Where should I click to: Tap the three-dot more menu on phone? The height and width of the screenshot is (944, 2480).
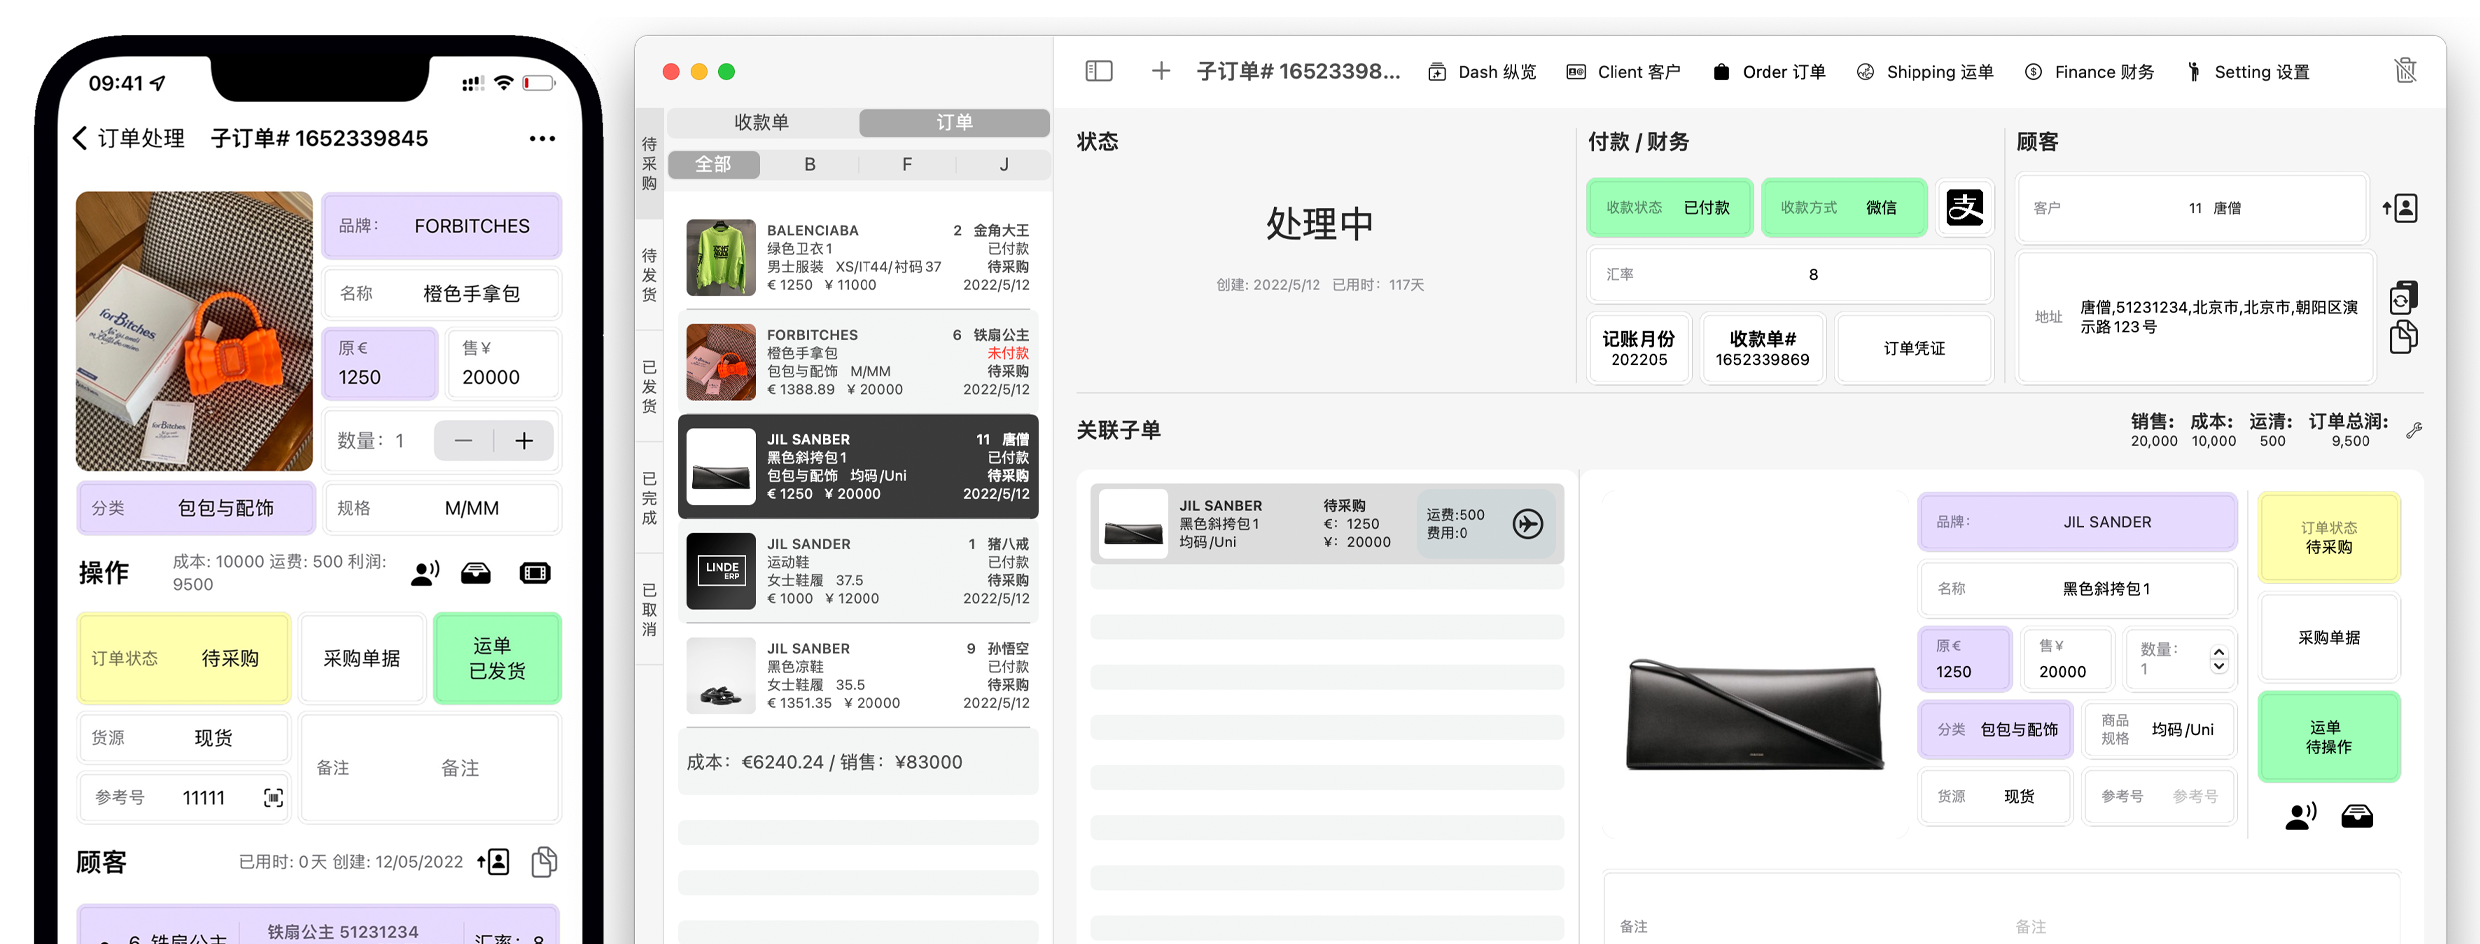(542, 139)
